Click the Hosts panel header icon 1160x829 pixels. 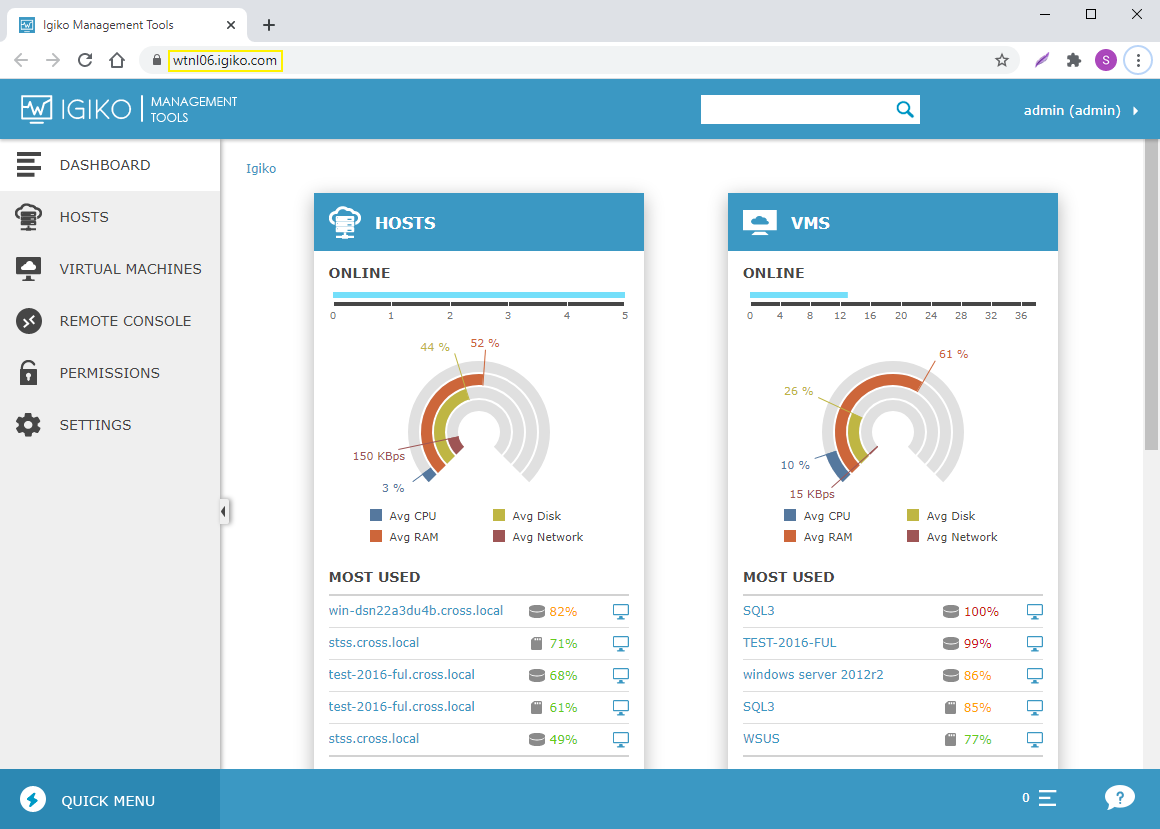[345, 223]
